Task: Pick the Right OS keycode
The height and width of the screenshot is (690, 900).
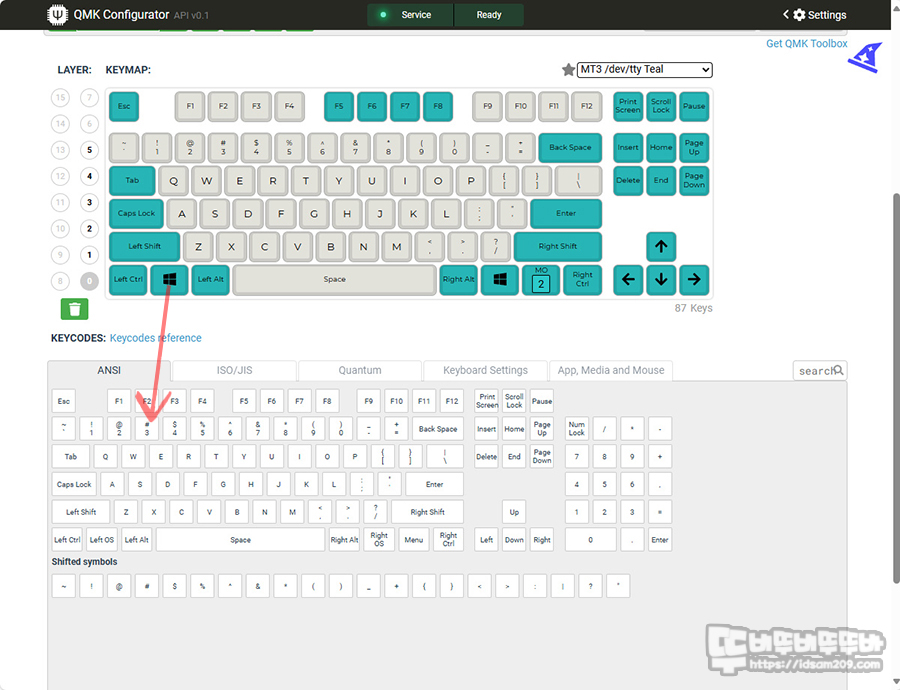Action: point(379,540)
